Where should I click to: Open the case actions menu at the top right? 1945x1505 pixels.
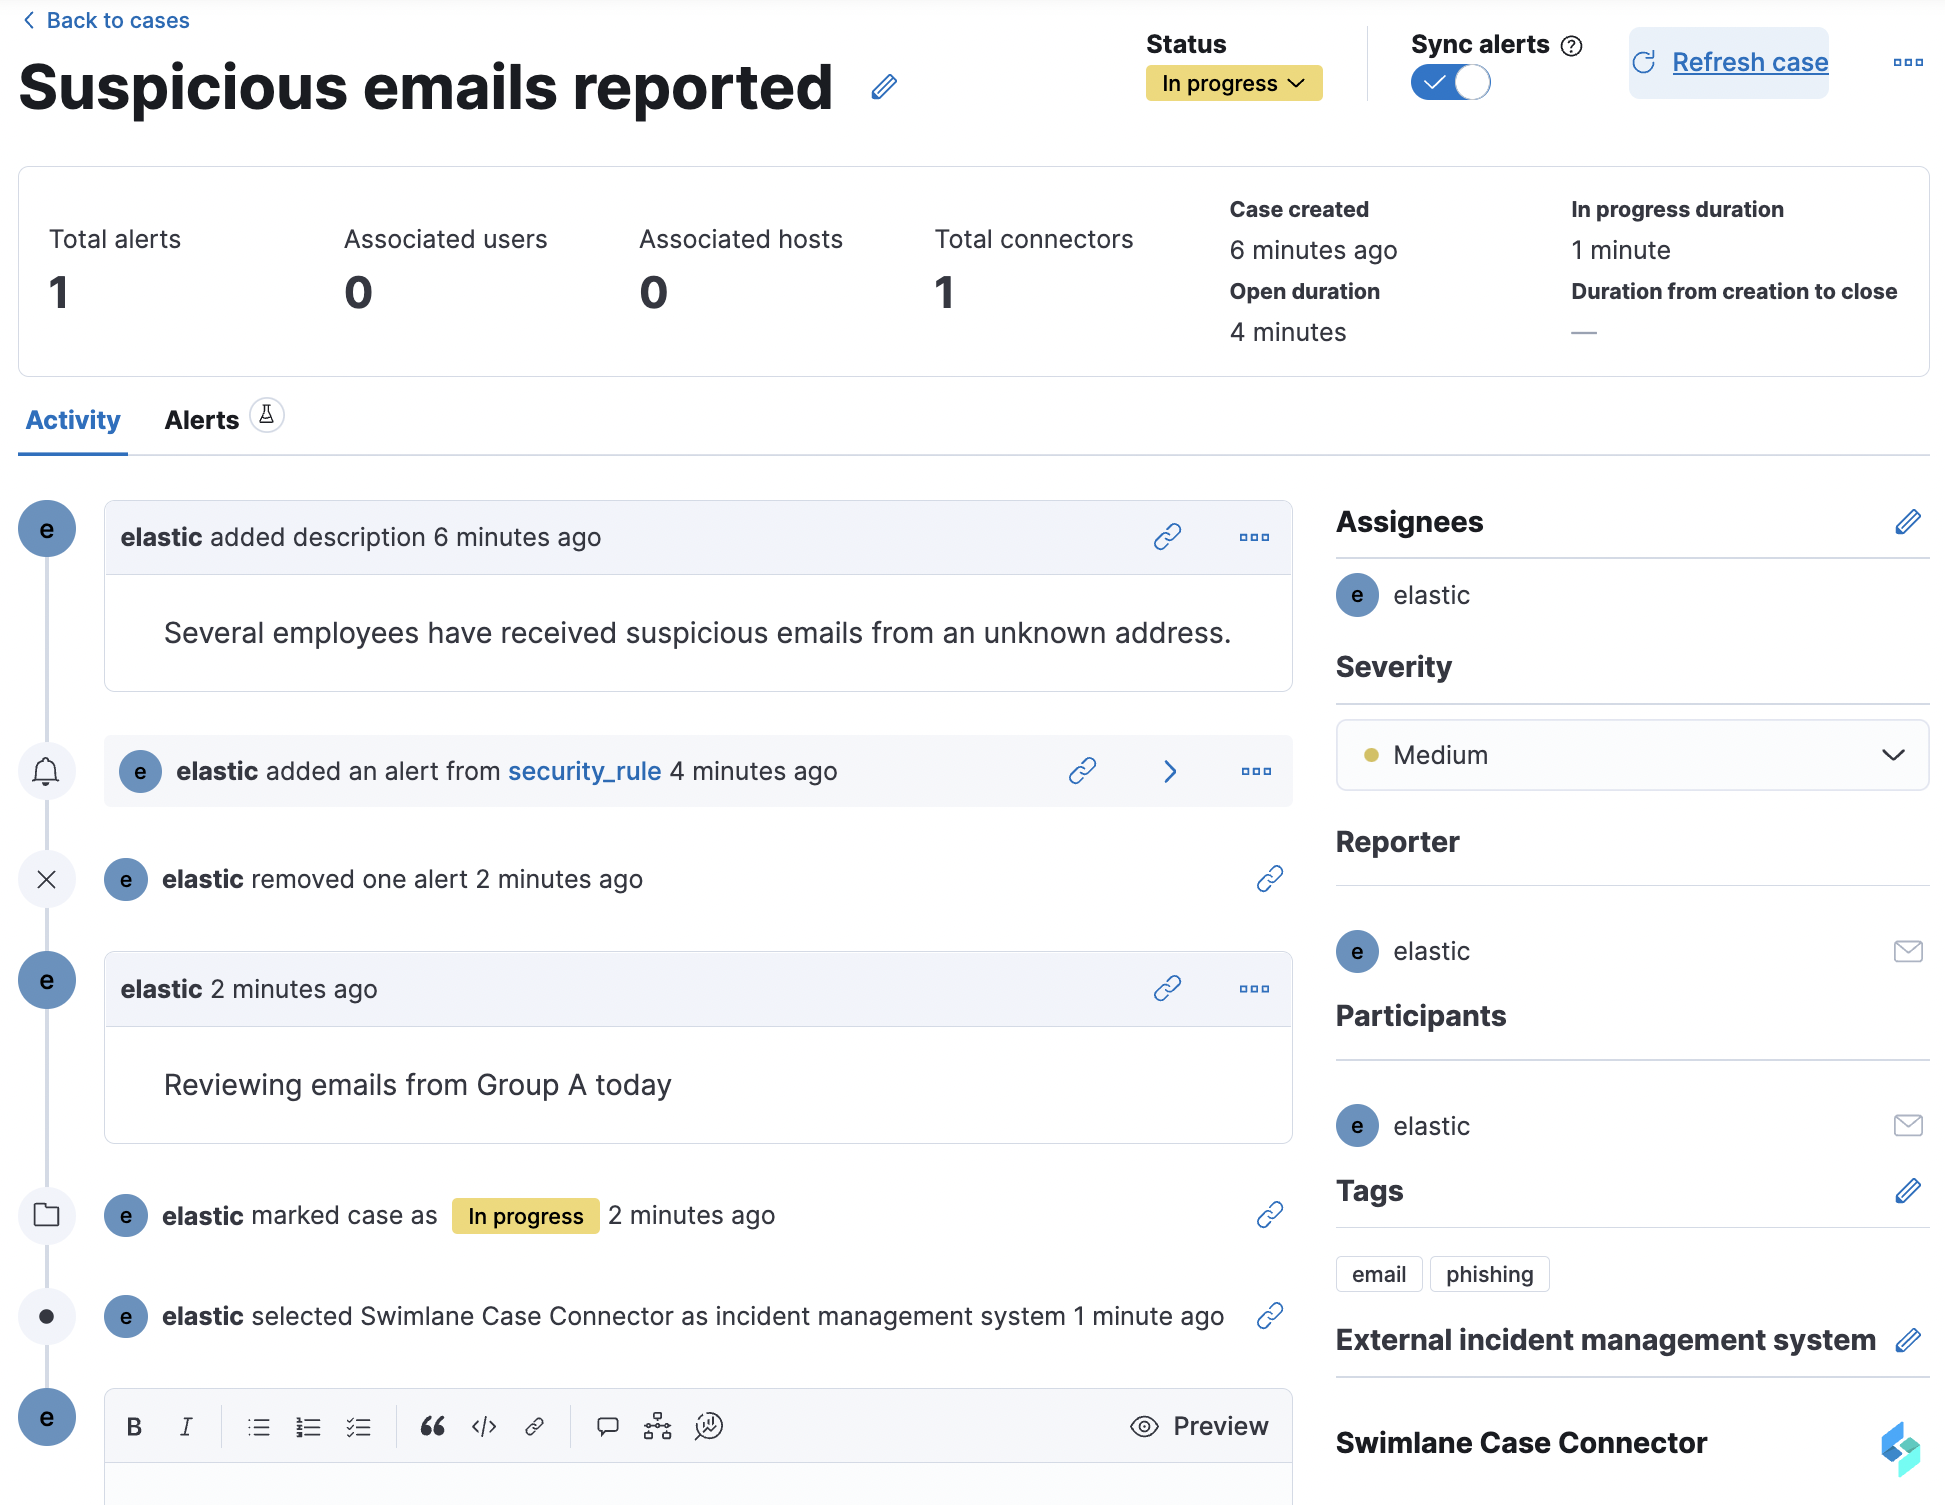(x=1907, y=62)
